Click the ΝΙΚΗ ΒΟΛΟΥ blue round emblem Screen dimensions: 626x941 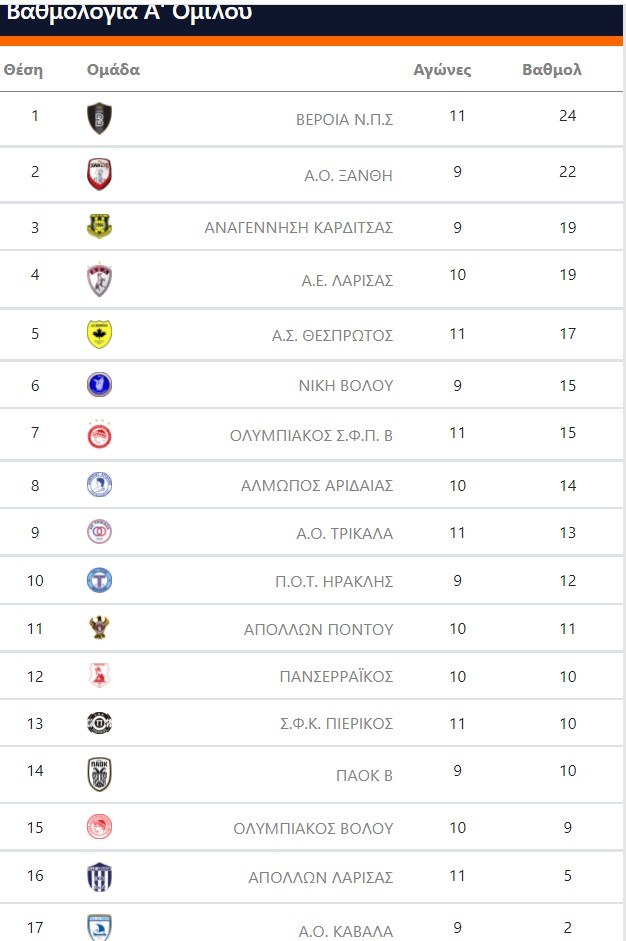tap(99, 385)
